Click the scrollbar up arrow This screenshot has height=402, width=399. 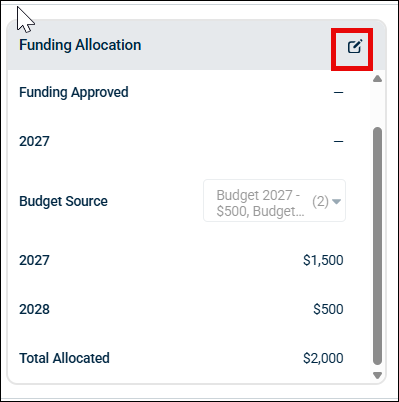(x=377, y=79)
